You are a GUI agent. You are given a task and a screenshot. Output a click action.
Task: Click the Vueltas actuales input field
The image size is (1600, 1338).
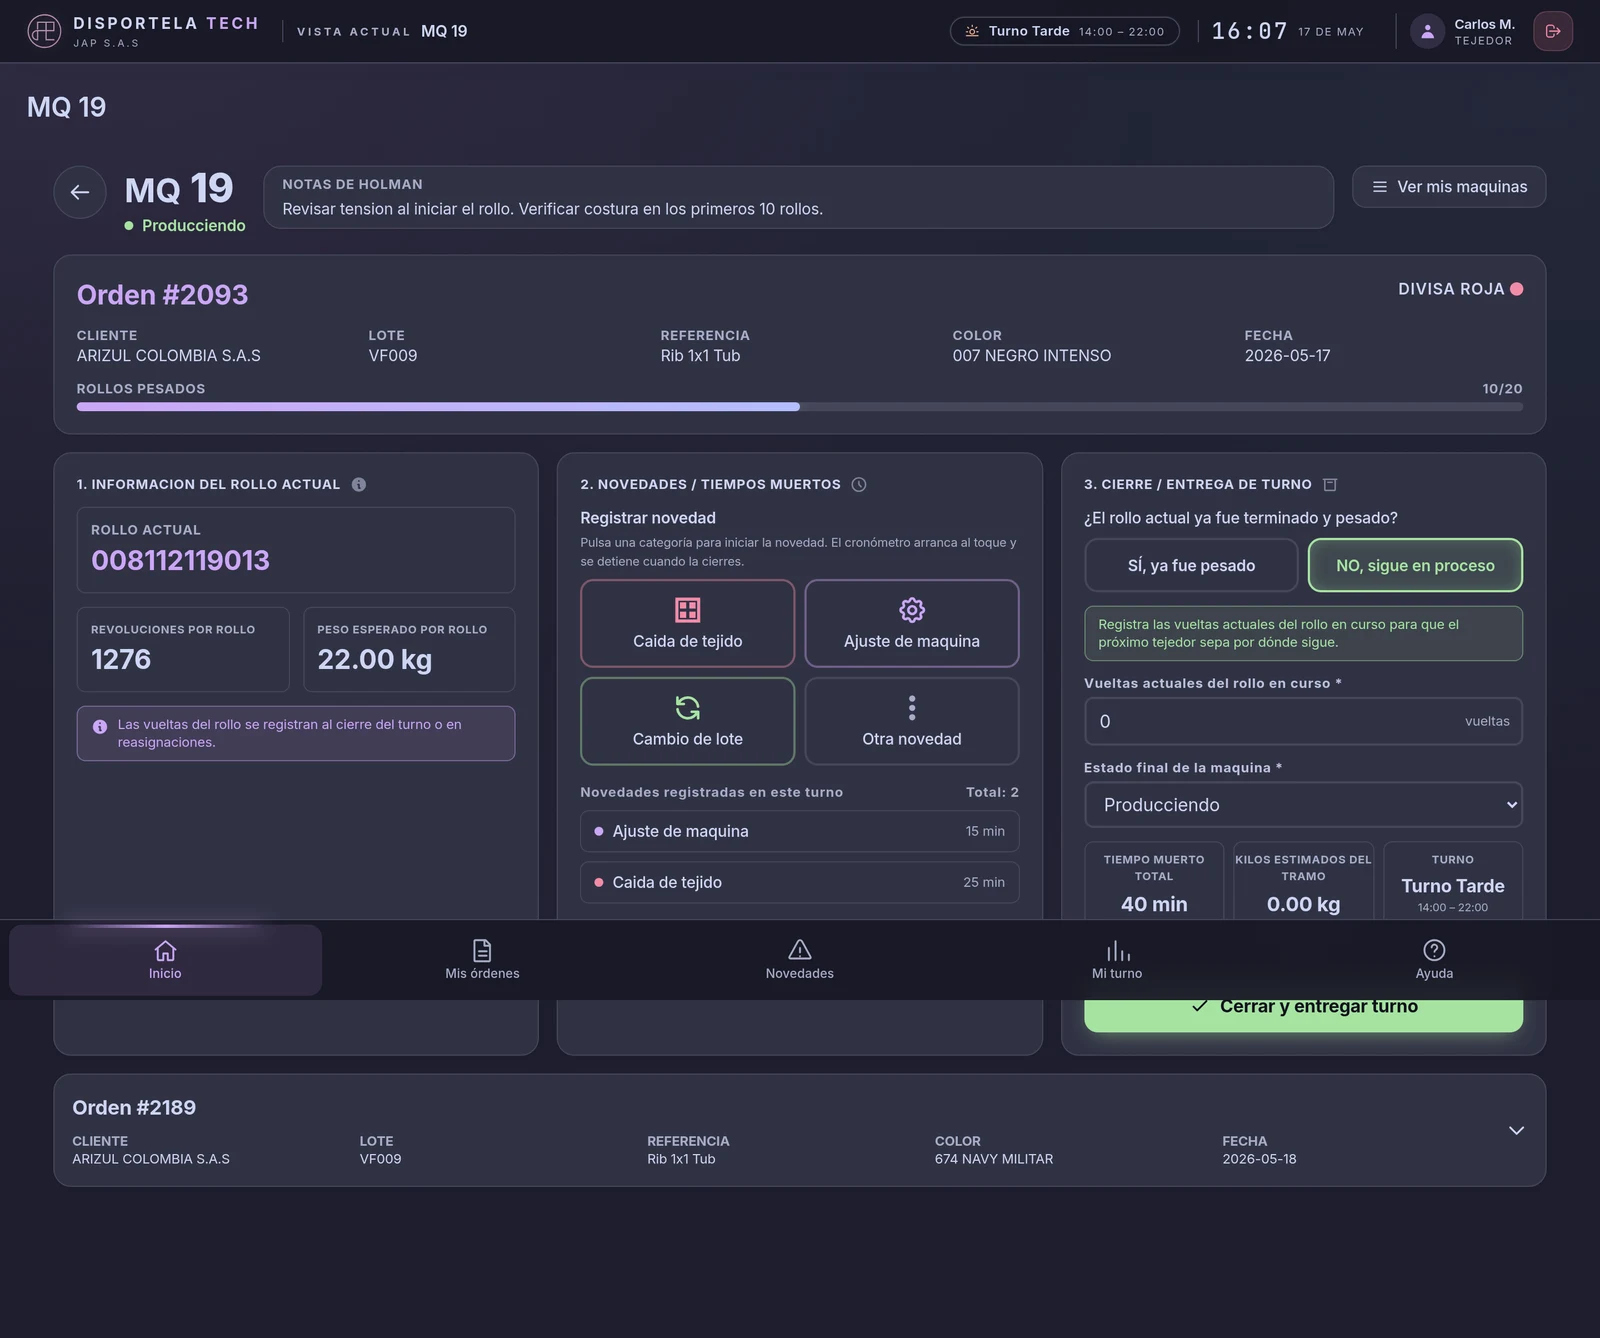(1303, 721)
